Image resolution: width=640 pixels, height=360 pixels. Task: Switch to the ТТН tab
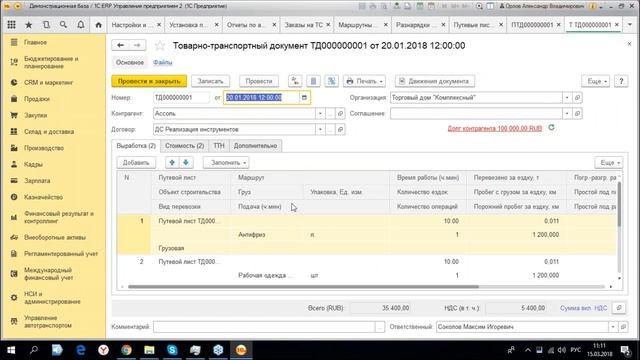219,146
